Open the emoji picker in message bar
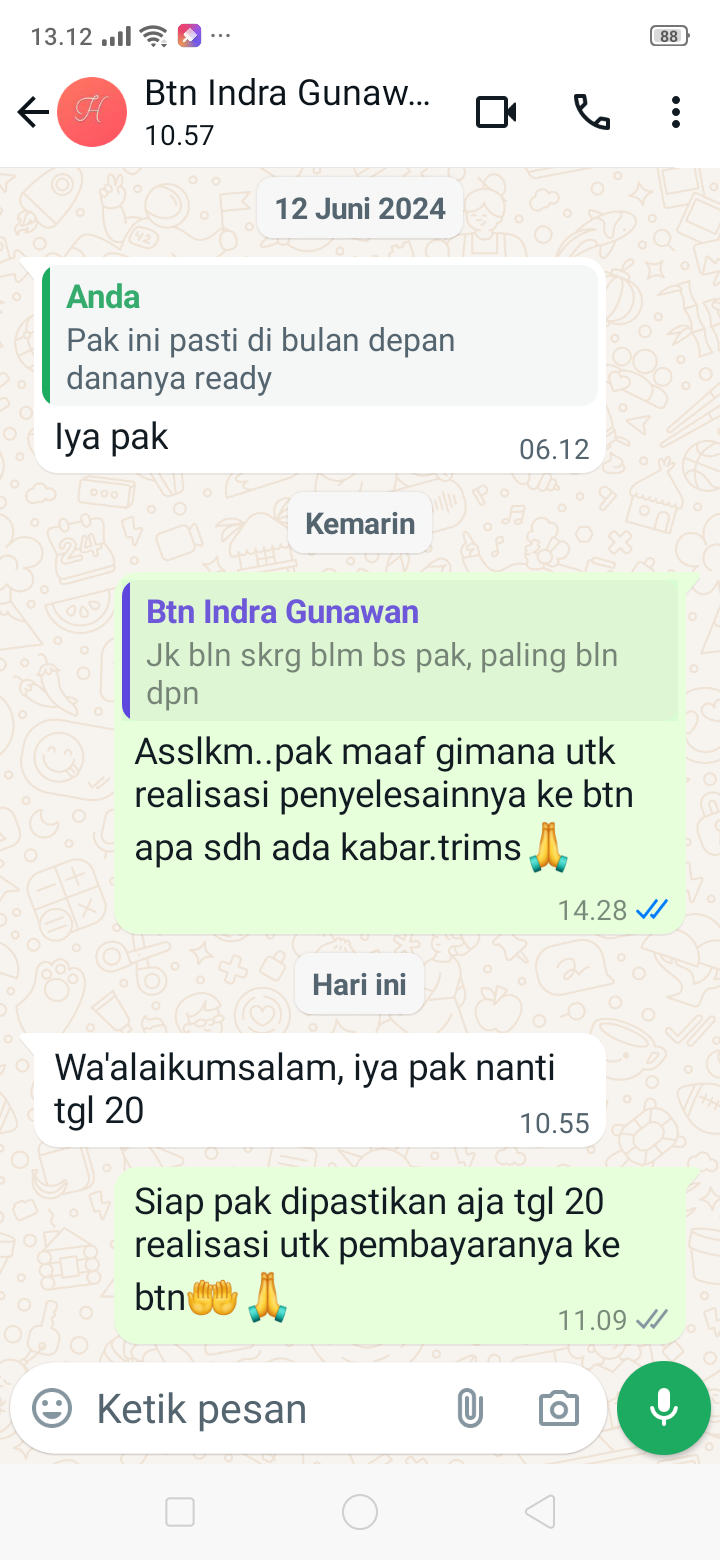 (52, 1409)
